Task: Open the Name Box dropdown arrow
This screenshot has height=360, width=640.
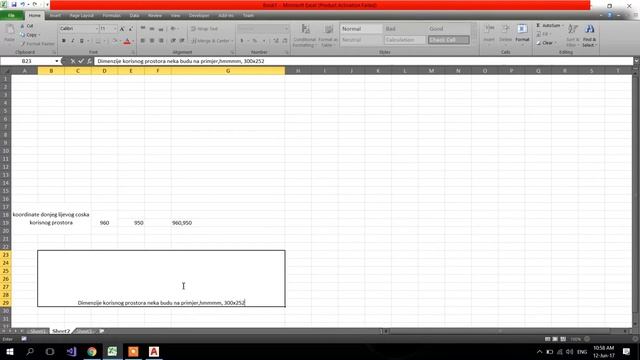Action: click(x=57, y=61)
